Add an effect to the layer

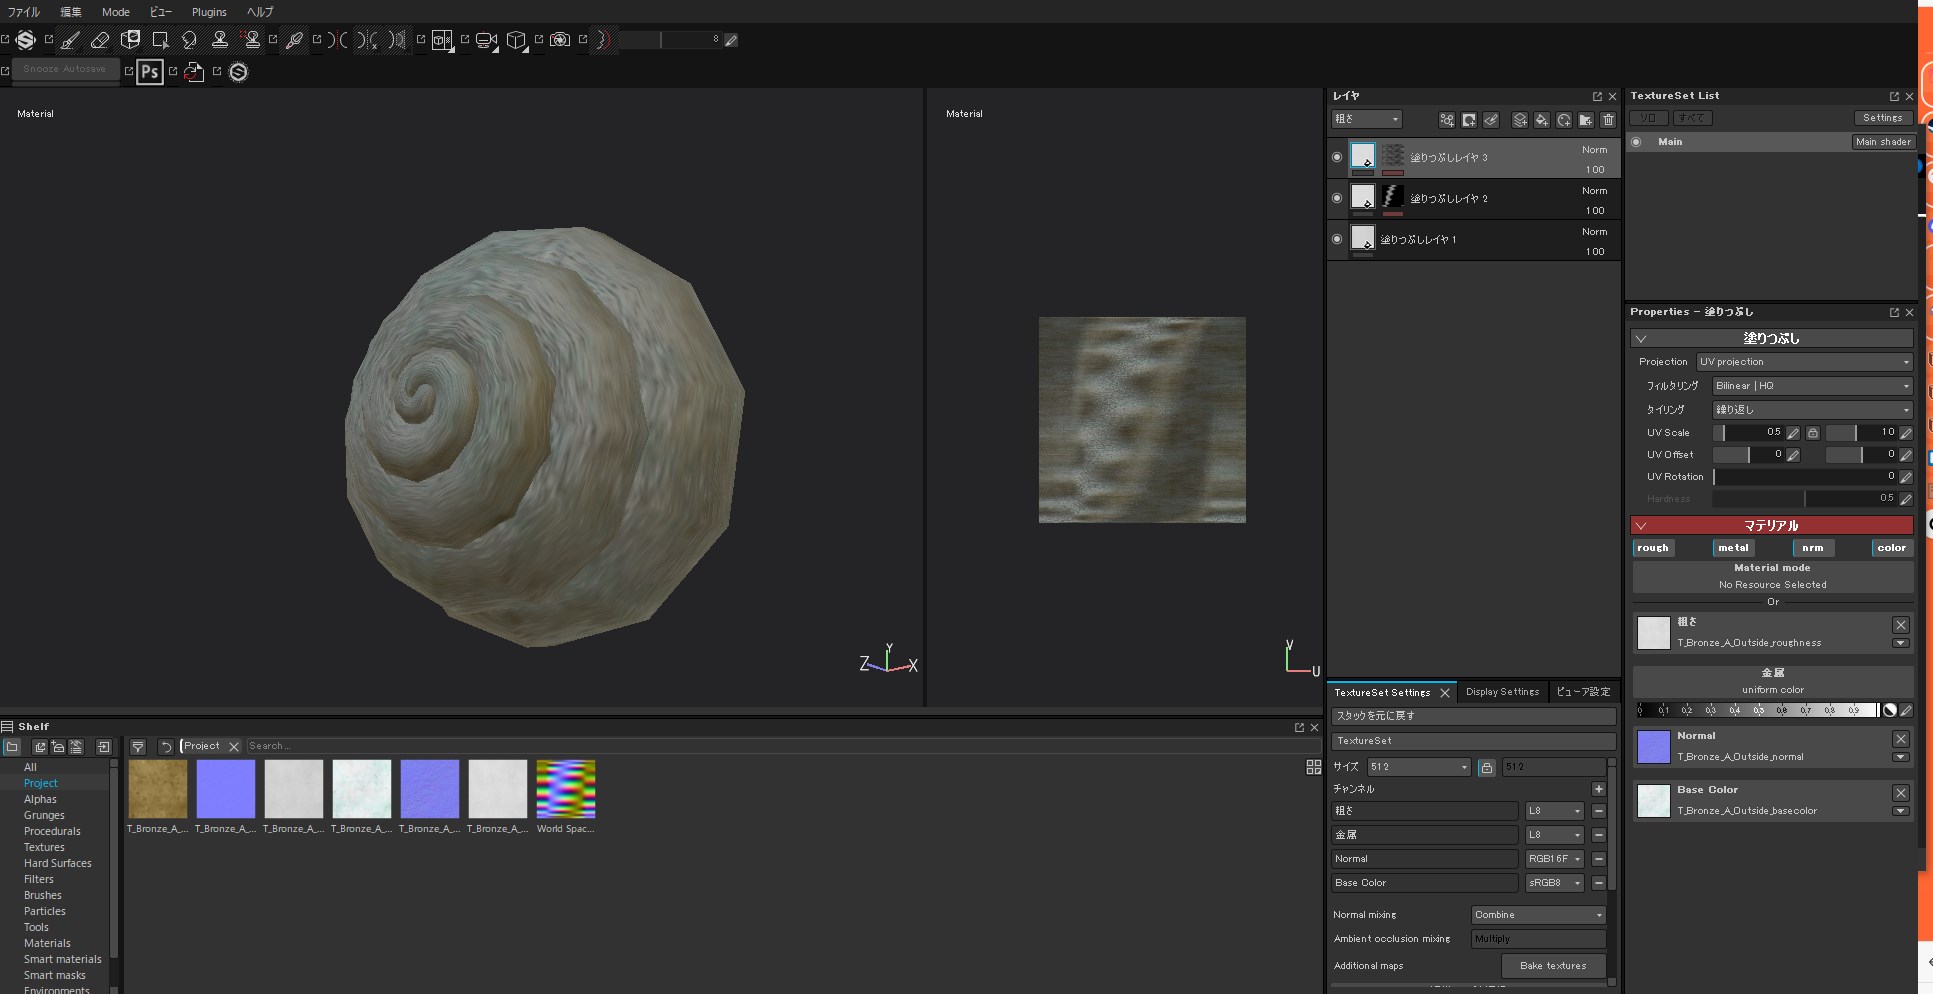pyautogui.click(x=1447, y=120)
